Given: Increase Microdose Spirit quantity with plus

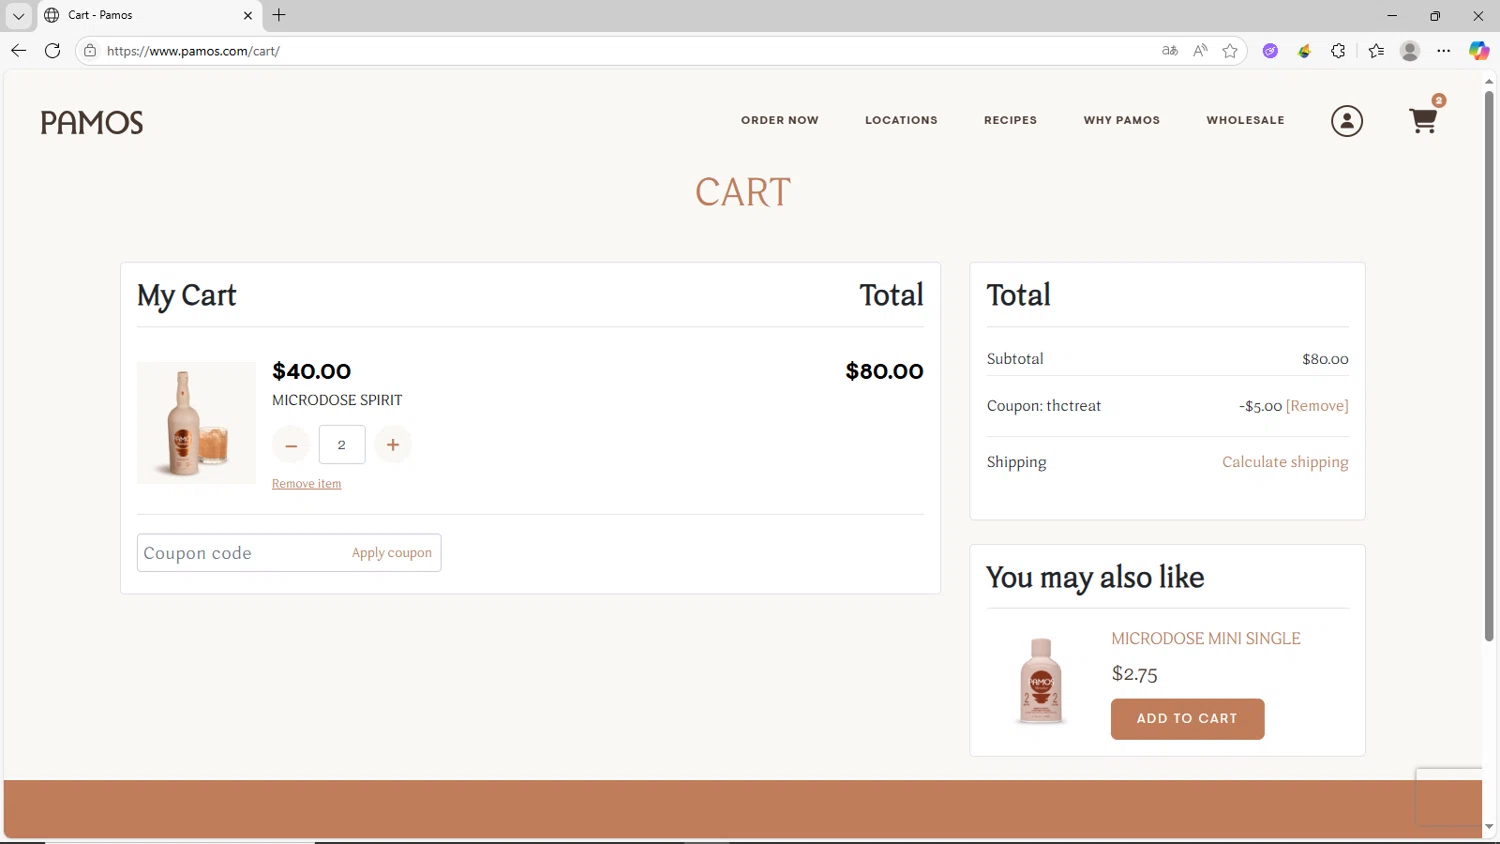Looking at the screenshot, I should [393, 445].
